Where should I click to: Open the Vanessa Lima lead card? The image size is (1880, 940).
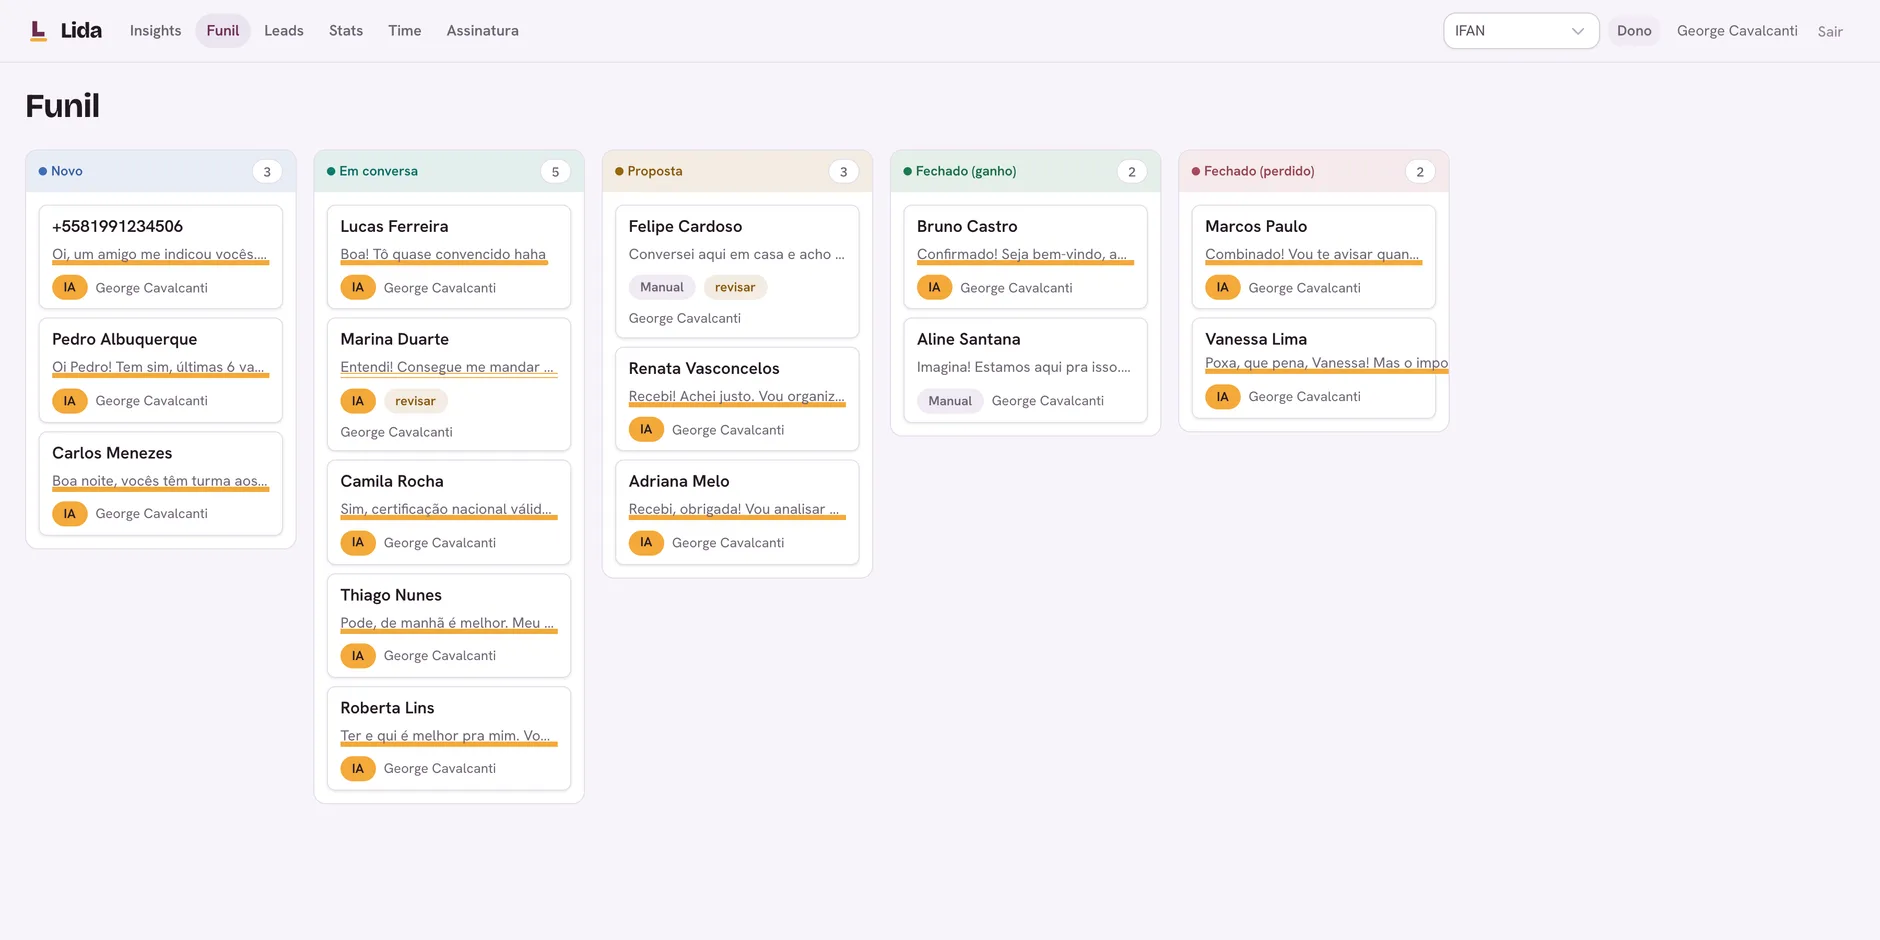(x=1313, y=368)
